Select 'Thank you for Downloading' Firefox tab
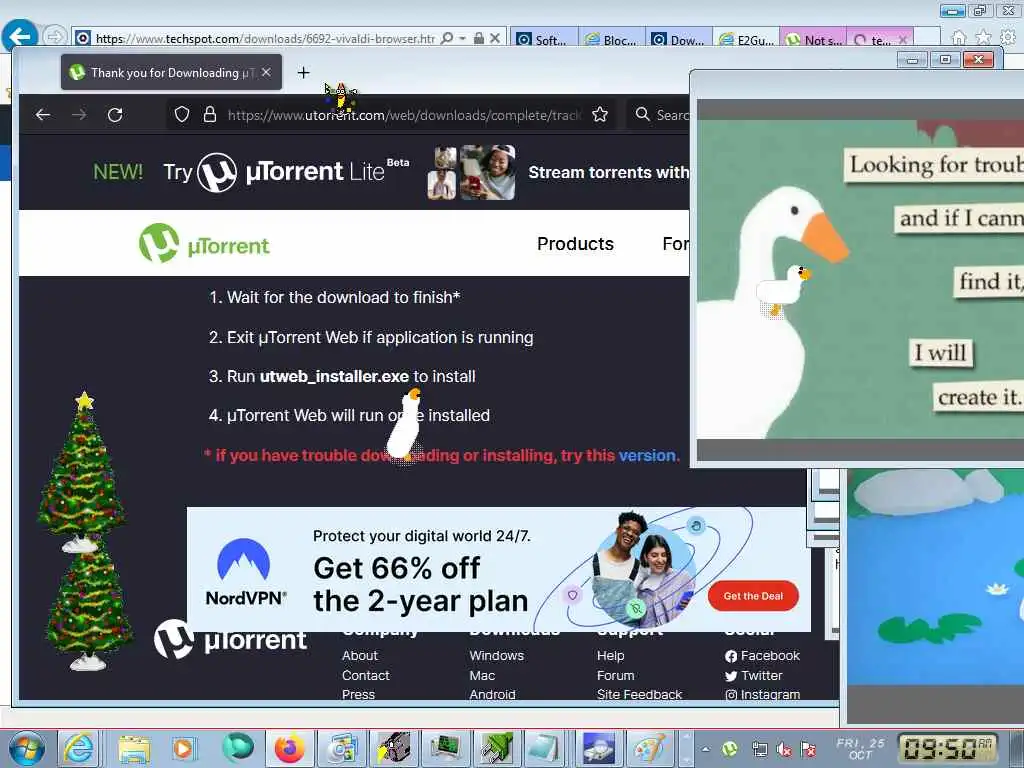1024x768 pixels. (171, 72)
